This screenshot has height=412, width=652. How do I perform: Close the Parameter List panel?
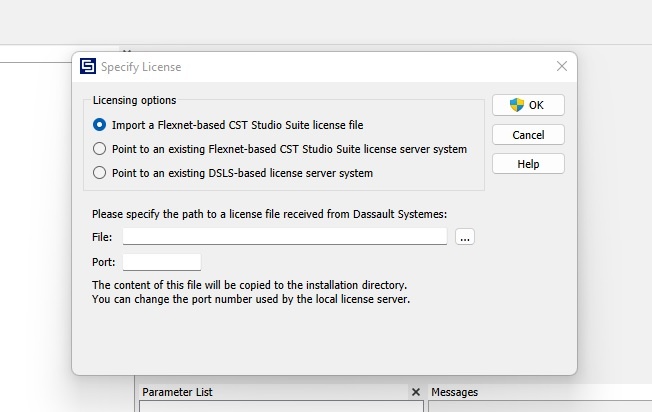click(416, 392)
